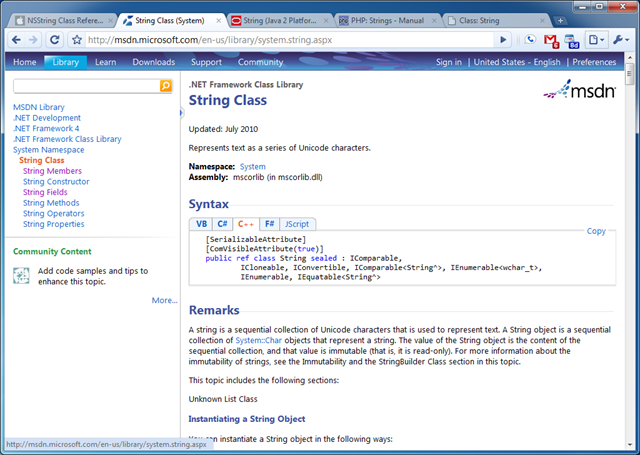The height and width of the screenshot is (455, 640).
Task: Click into the MSDN search input field
Action: point(87,86)
